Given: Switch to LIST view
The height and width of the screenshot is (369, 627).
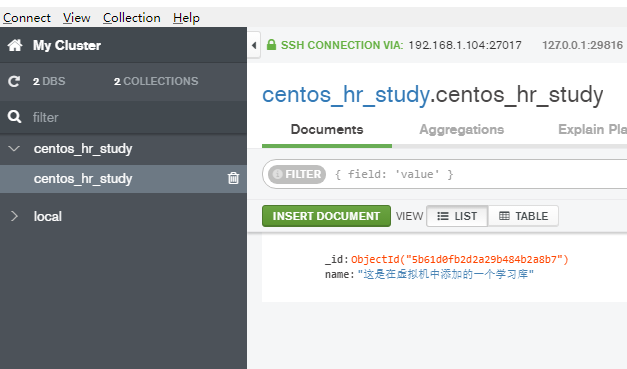Looking at the screenshot, I should [x=457, y=216].
